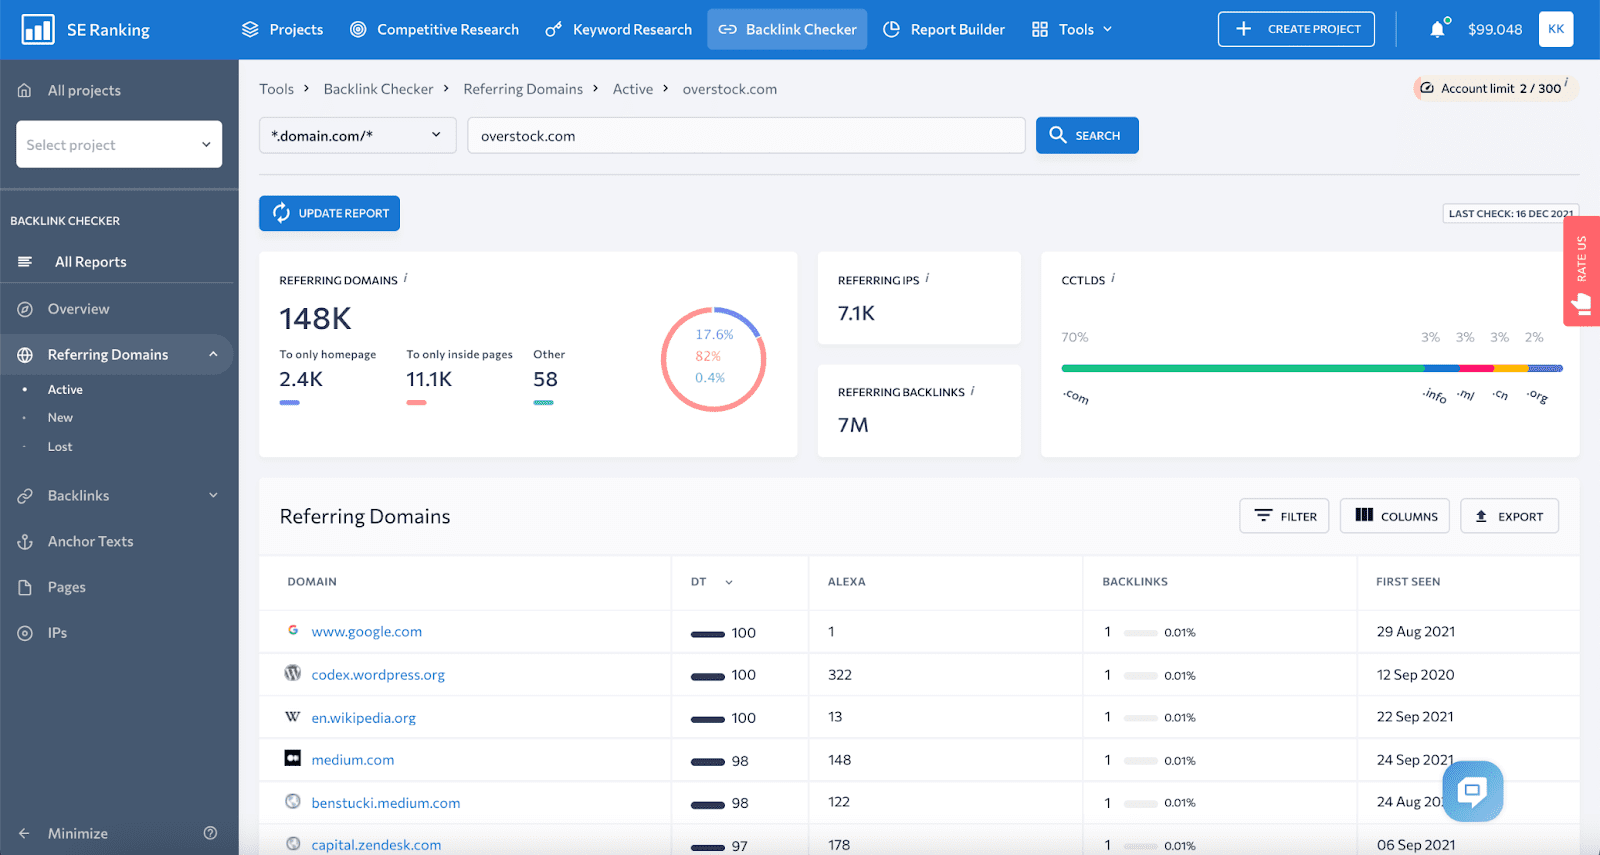
Task: Click the Referring IPs info icon
Action: [927, 278]
